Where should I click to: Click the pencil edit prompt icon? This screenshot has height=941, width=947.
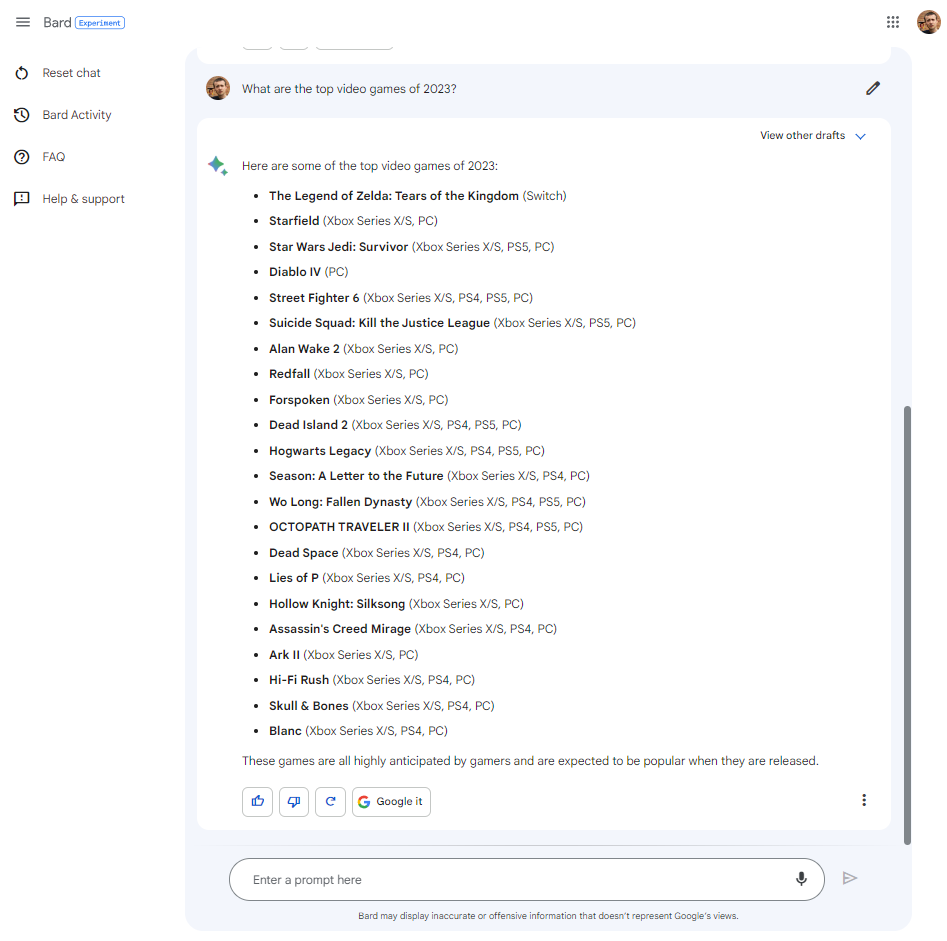(x=873, y=88)
